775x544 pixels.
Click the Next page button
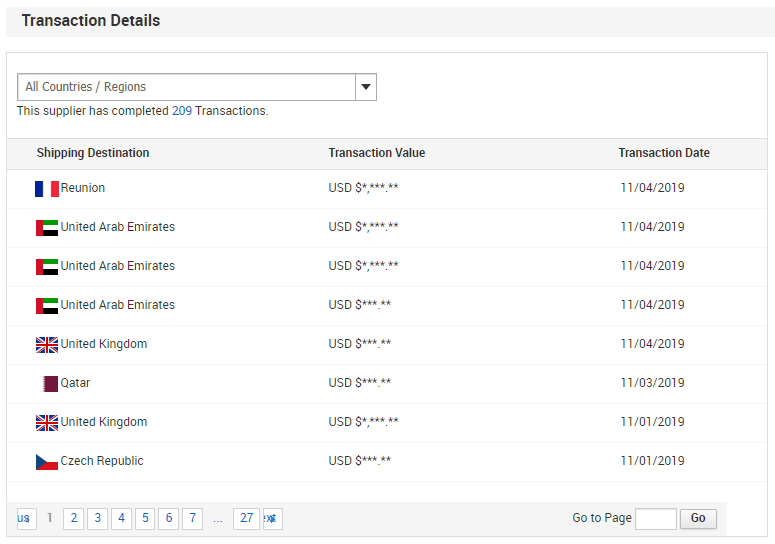click(273, 518)
